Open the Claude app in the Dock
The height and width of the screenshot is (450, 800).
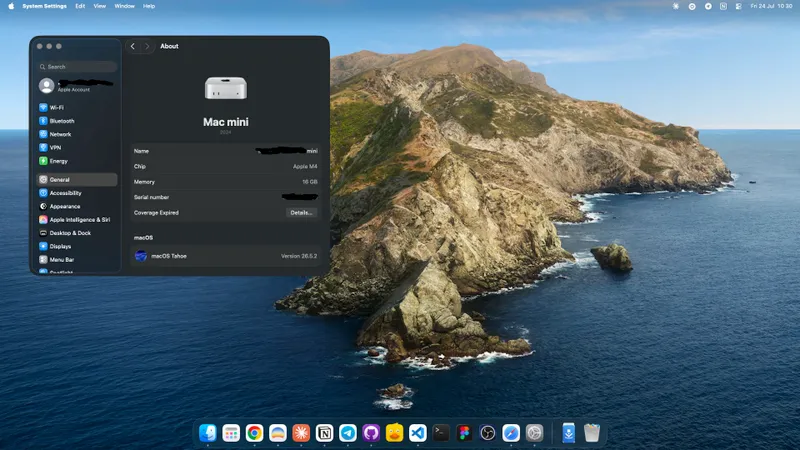tap(301, 433)
